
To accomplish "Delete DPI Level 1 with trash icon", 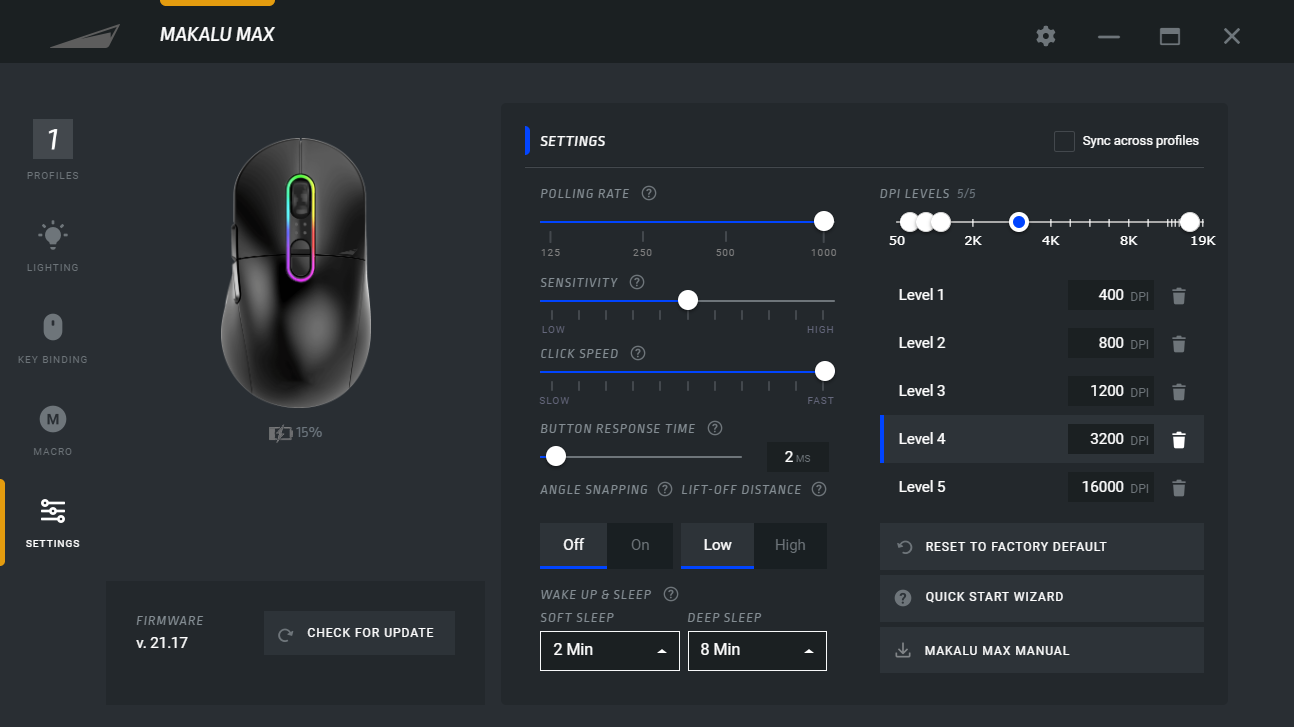I will click(x=1179, y=296).
